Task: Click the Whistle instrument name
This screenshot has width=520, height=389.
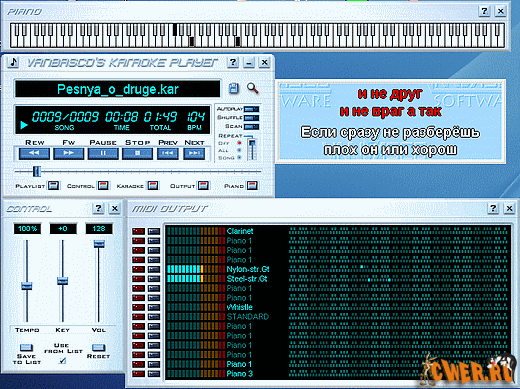Action: click(239, 307)
